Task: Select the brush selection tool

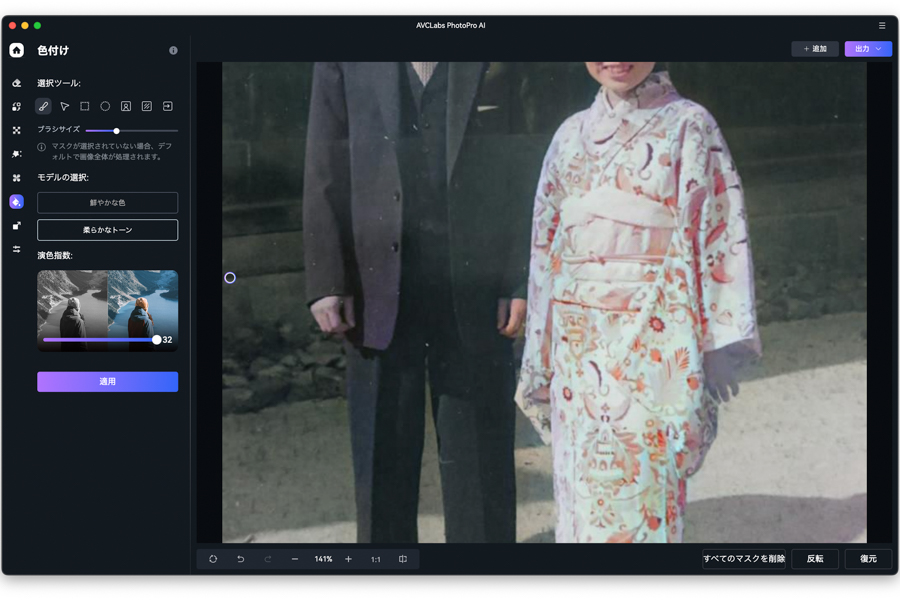Action: (x=44, y=106)
